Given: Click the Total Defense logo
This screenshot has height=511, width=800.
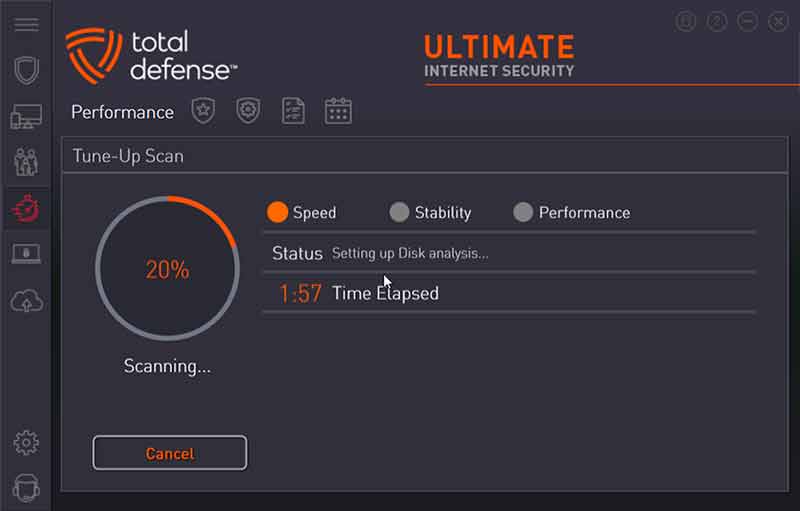Looking at the screenshot, I should pyautogui.click(x=151, y=55).
